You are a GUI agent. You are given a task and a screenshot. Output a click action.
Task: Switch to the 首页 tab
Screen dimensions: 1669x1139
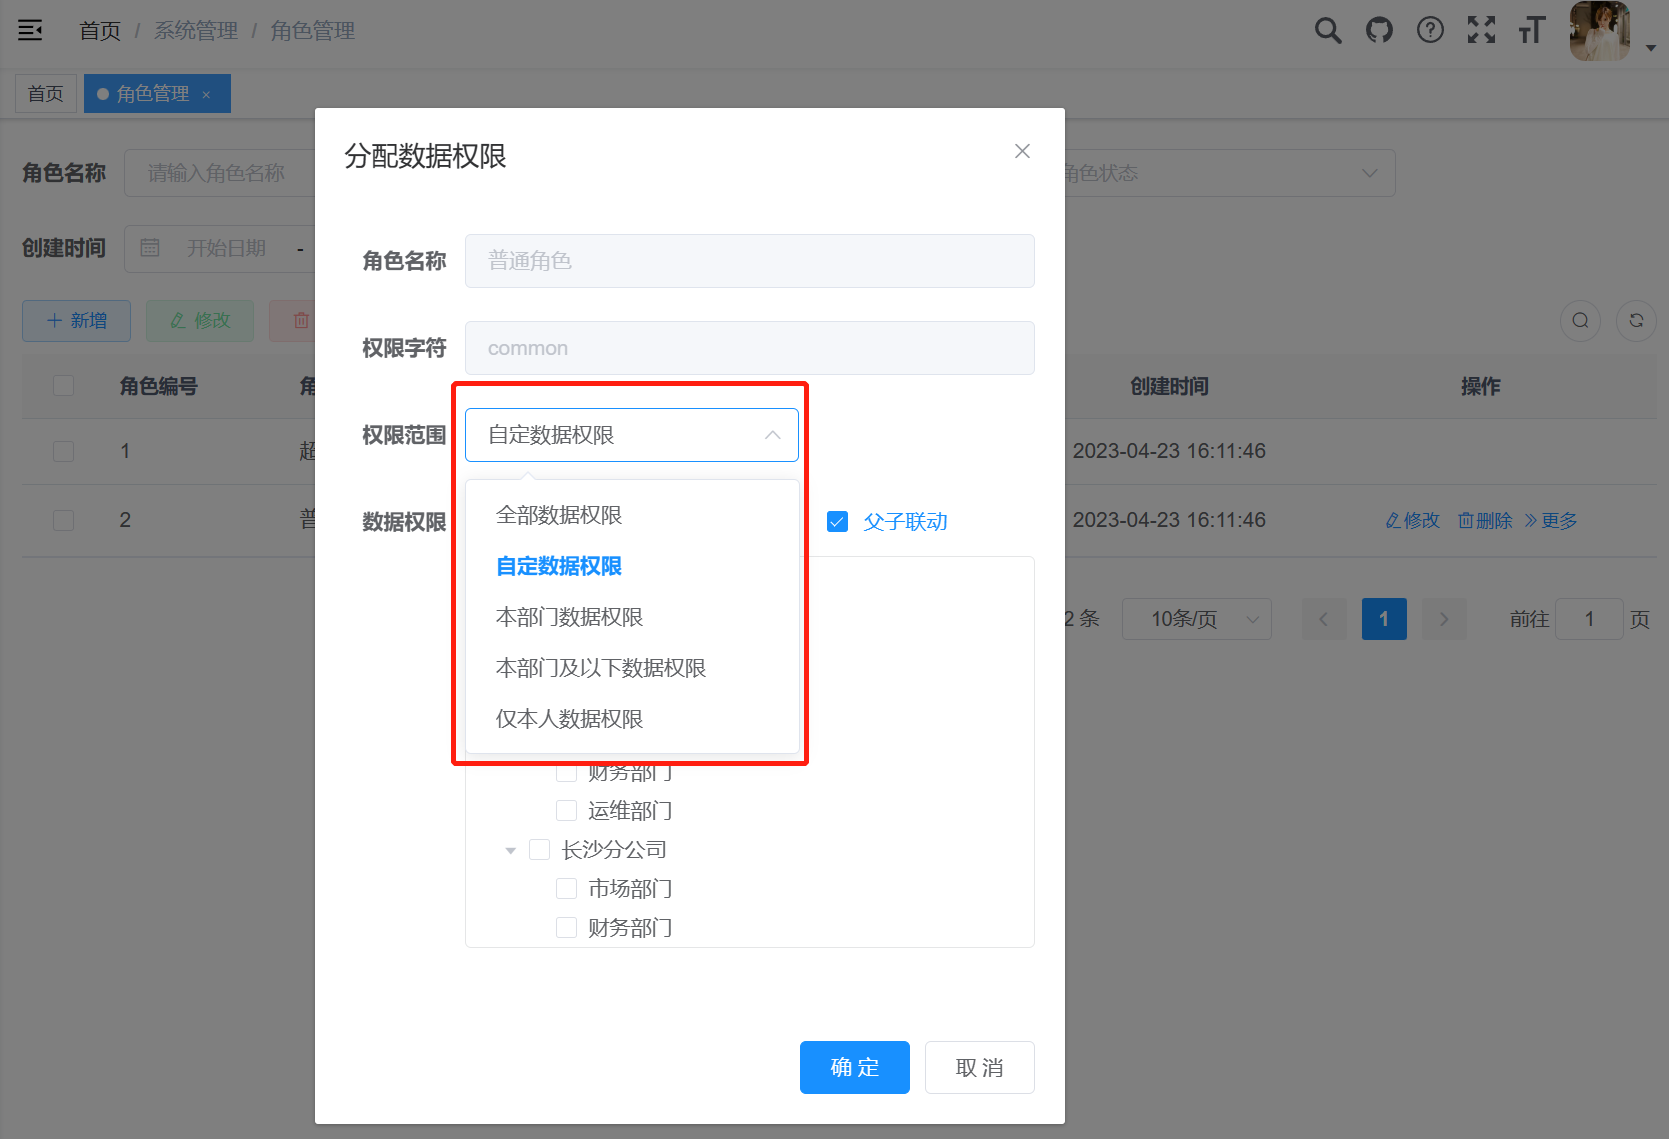[46, 94]
